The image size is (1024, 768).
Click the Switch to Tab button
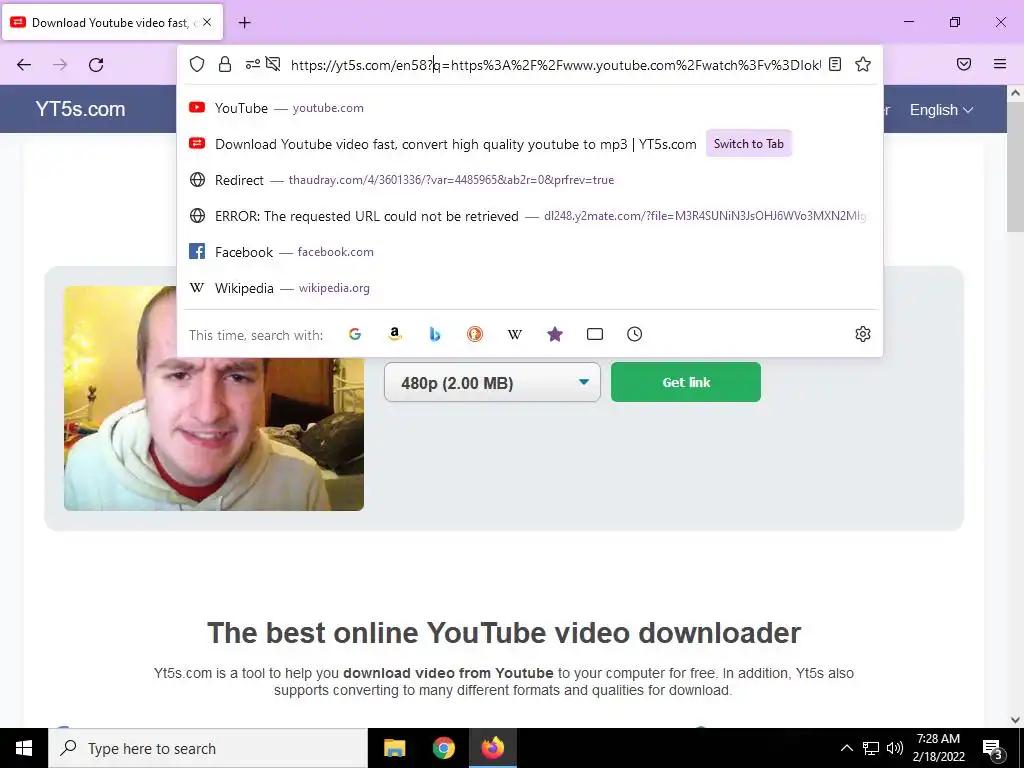coord(748,144)
